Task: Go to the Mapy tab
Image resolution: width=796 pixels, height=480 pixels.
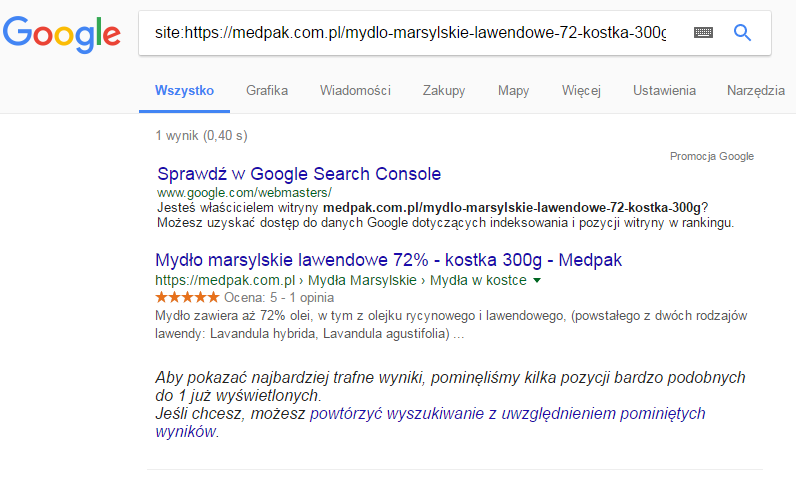Action: (x=514, y=91)
